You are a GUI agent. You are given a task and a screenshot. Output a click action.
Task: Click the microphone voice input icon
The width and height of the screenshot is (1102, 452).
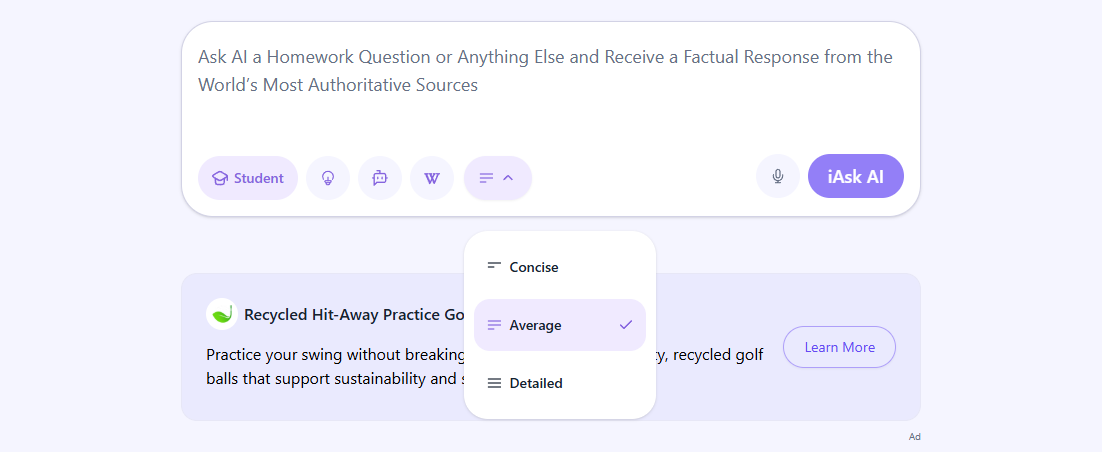pos(777,177)
